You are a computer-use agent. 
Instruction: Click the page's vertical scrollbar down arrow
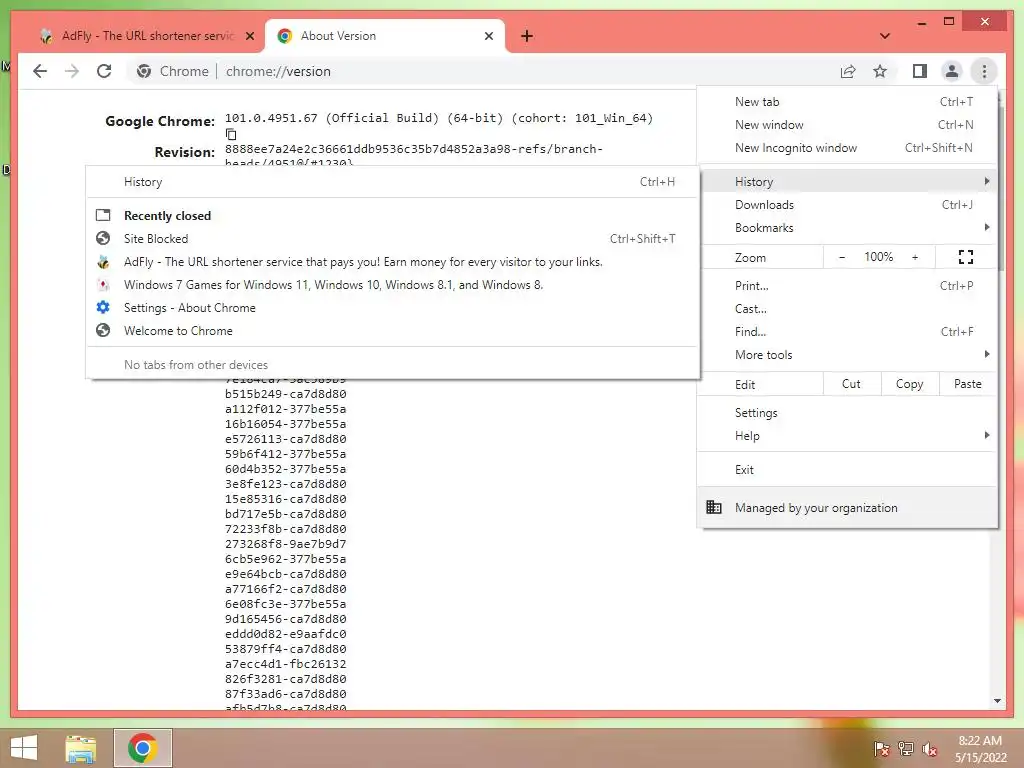(x=997, y=701)
